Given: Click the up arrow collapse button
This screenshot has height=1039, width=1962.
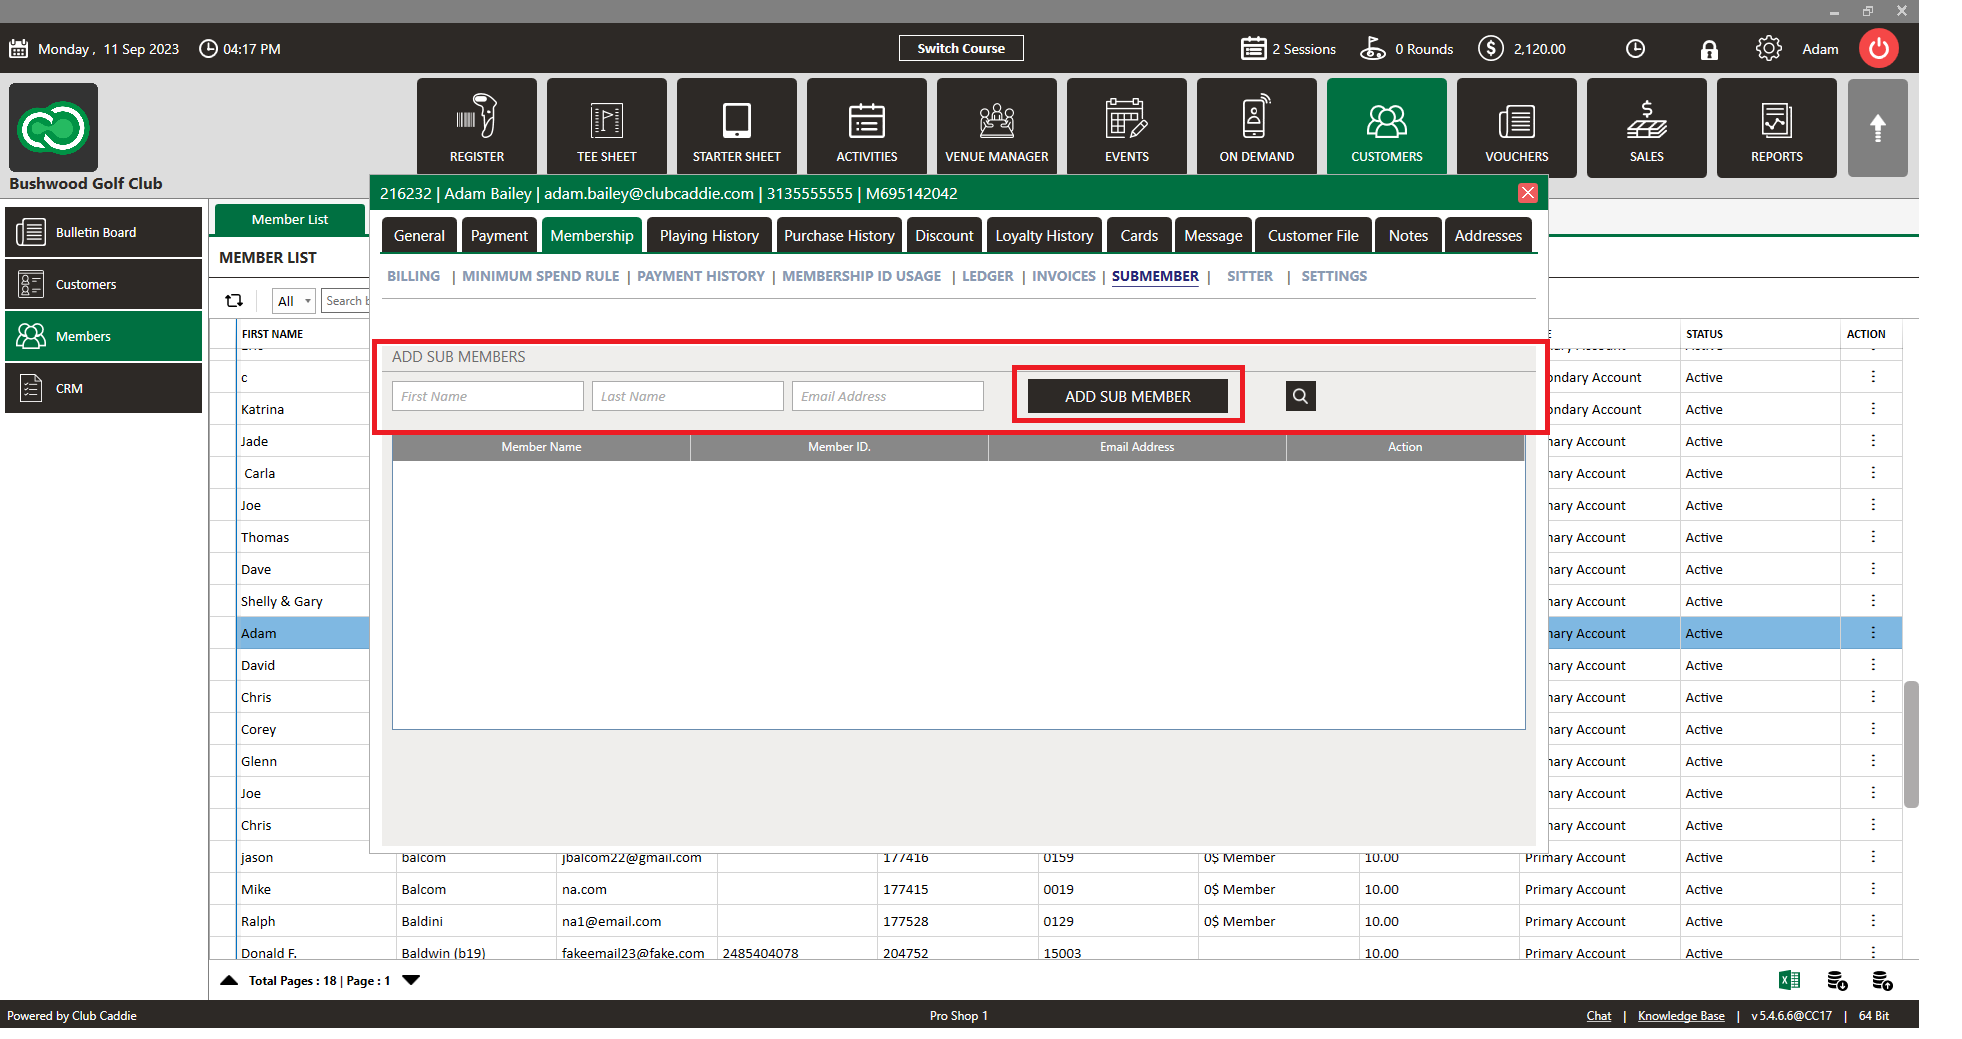Looking at the screenshot, I should pyautogui.click(x=1878, y=127).
